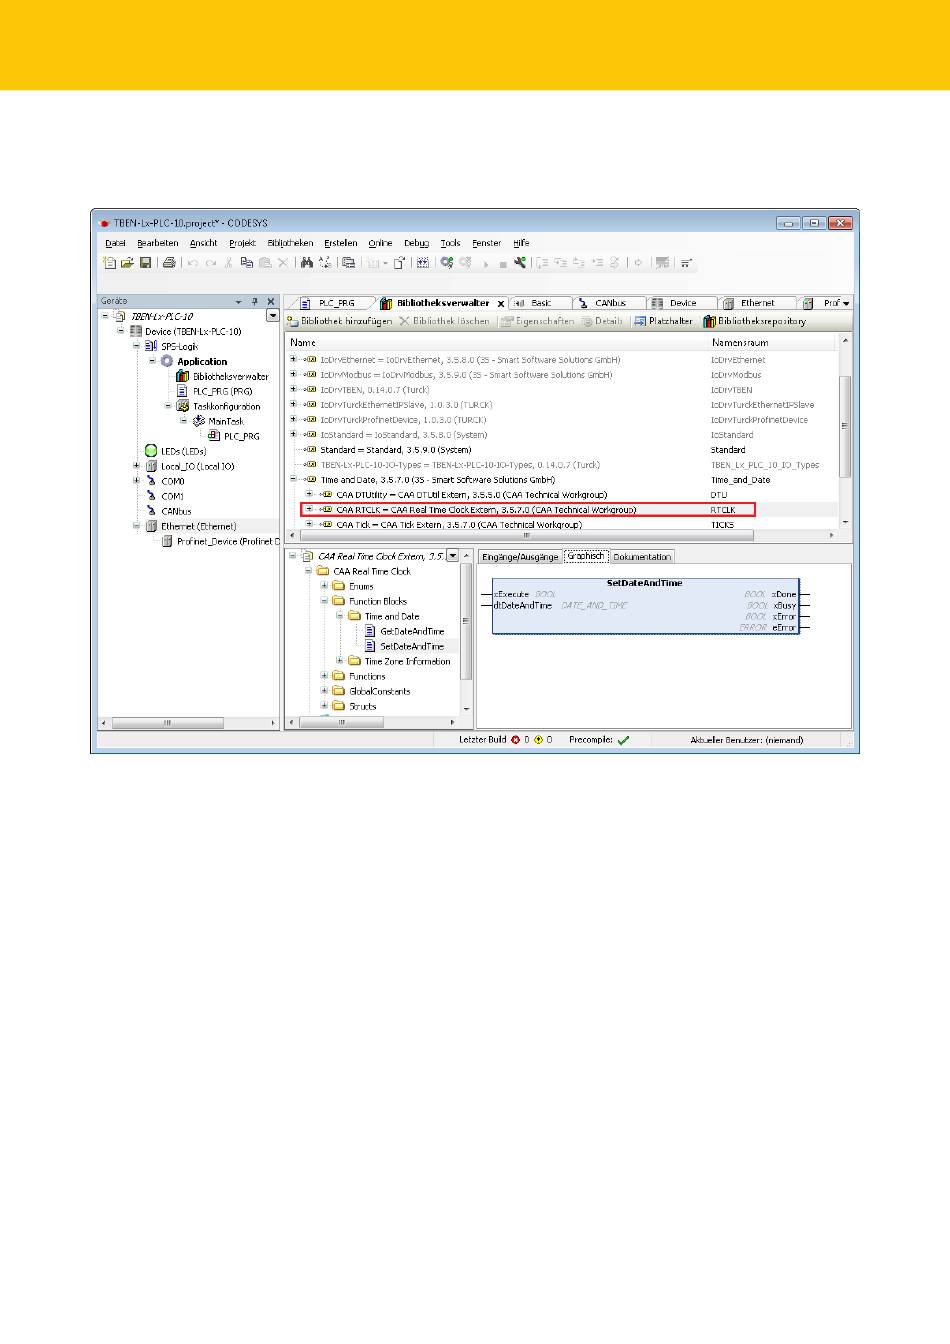Screen dimensions: 950x1344
Task: Click the Print toolbar icon
Action: coord(169,263)
